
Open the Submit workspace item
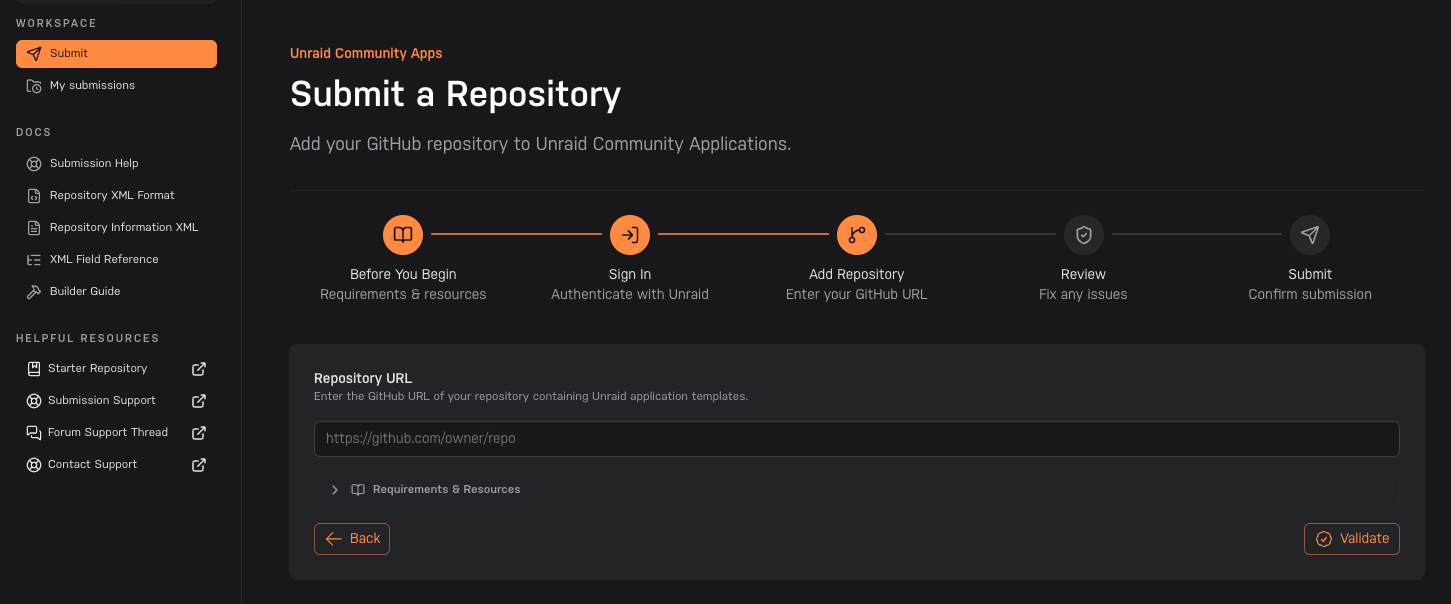pos(116,54)
